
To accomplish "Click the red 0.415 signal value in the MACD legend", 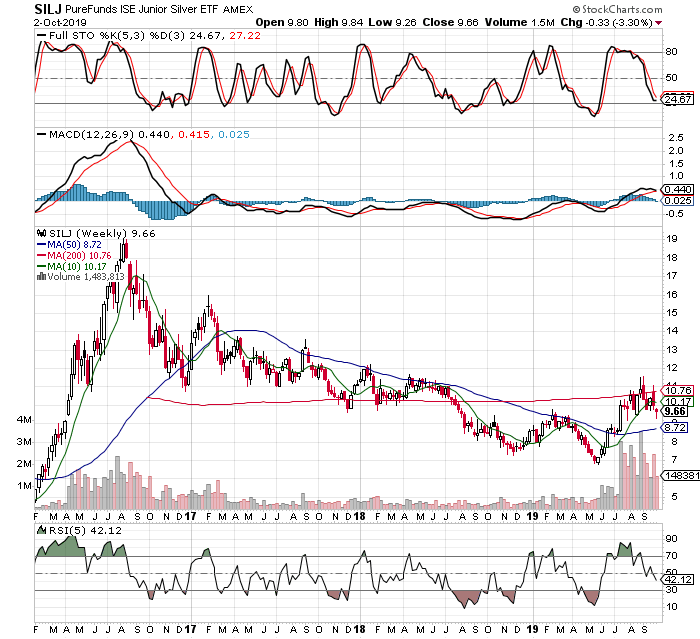I will pos(194,134).
